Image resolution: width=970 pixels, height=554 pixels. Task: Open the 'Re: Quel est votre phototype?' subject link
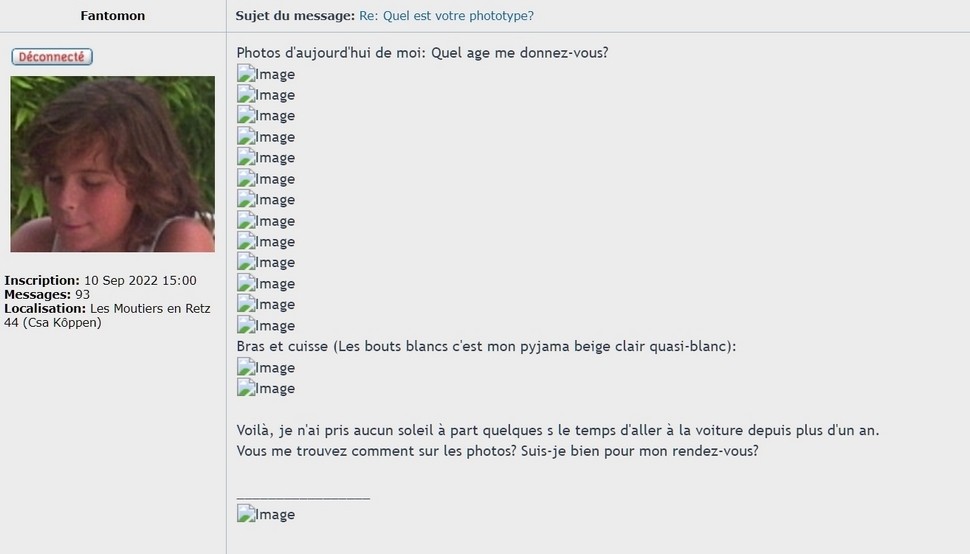tap(446, 16)
